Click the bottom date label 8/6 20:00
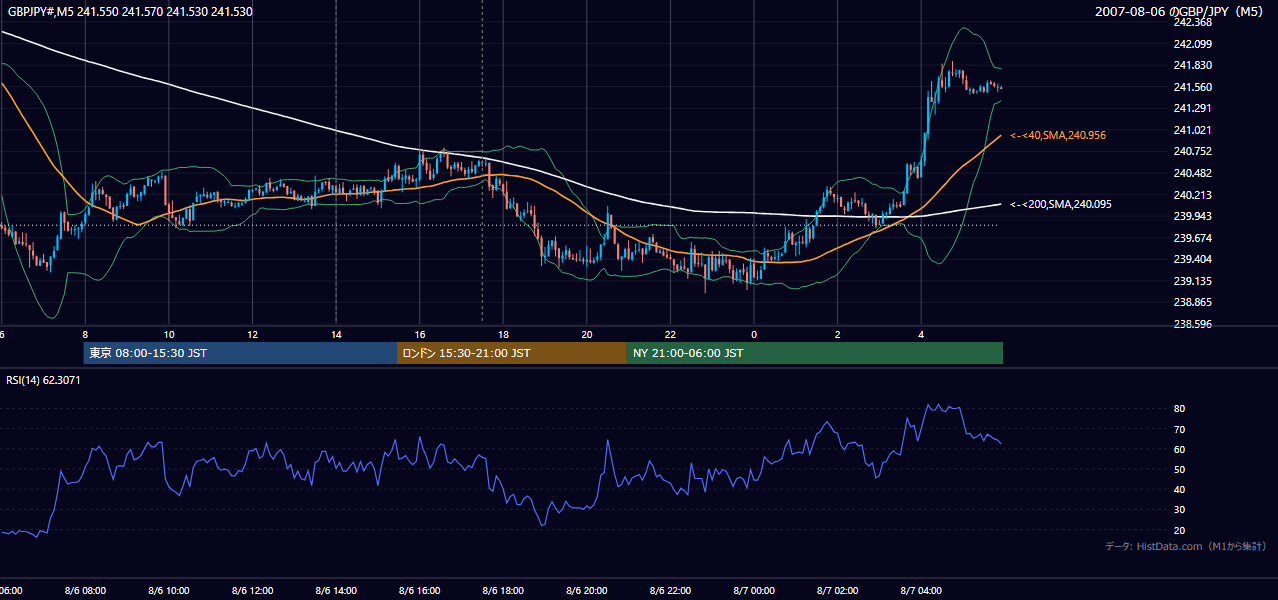 [586, 591]
